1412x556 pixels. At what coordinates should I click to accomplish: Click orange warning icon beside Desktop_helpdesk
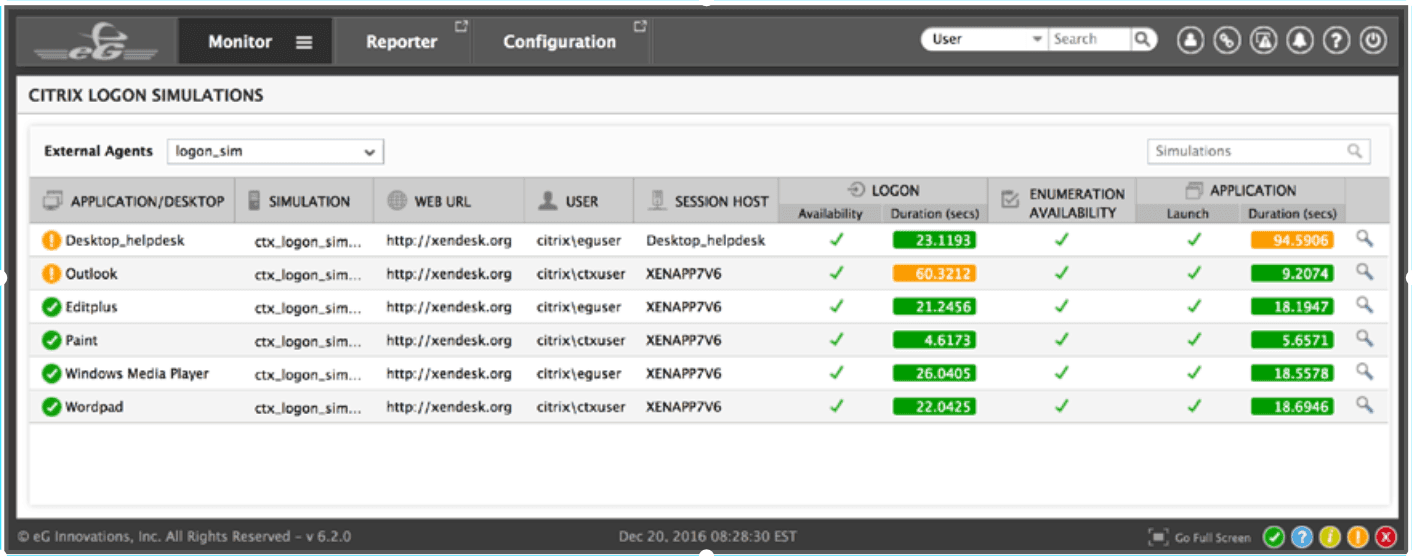point(52,241)
